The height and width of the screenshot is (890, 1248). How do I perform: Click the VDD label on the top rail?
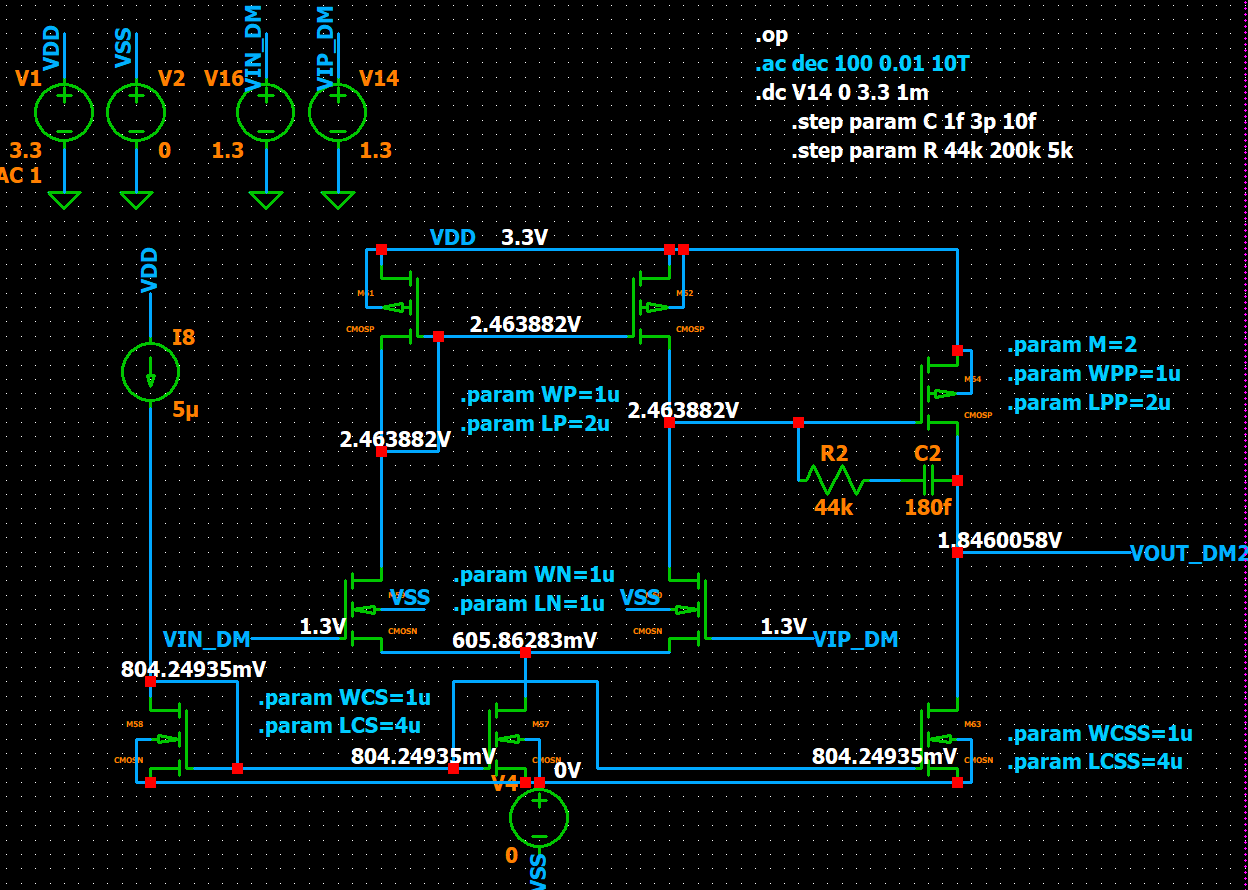451,237
